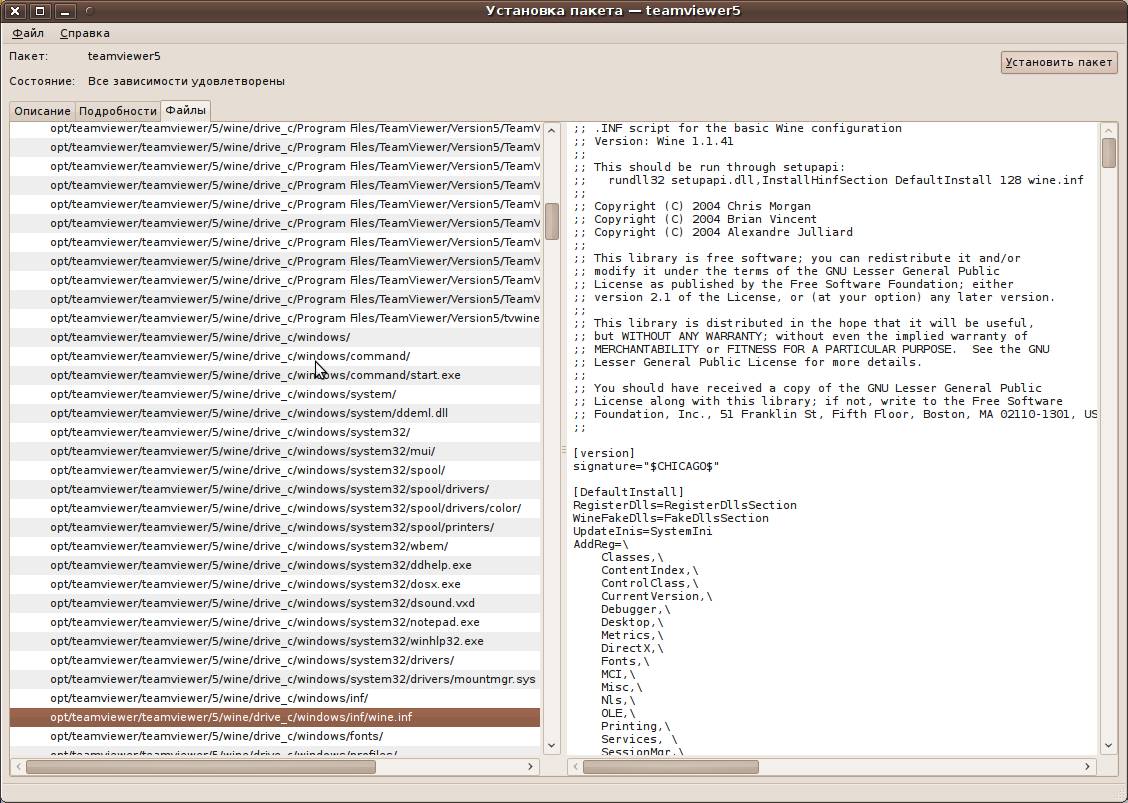Viewport: 1128px width, 803px height.
Task: Maximize the installer window
Action: coord(40,11)
